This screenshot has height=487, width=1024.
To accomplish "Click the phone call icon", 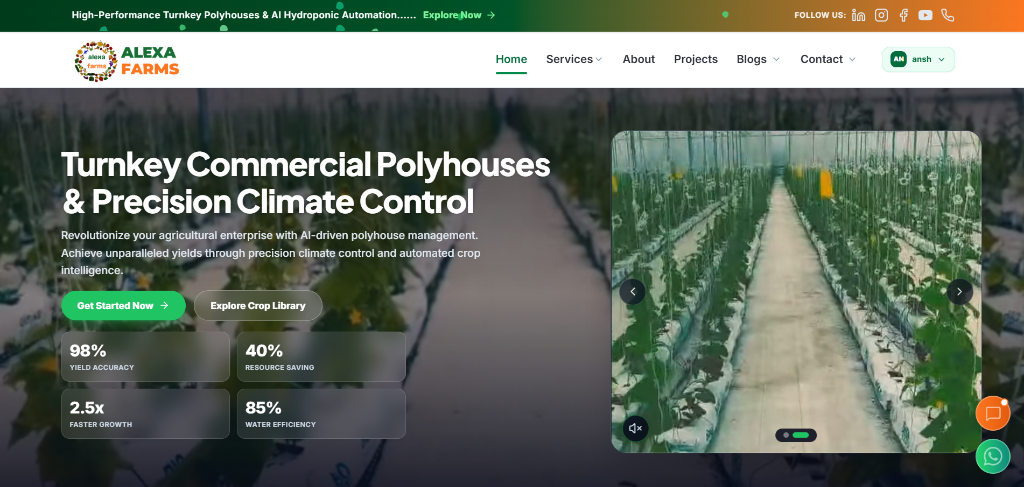I will tap(948, 15).
